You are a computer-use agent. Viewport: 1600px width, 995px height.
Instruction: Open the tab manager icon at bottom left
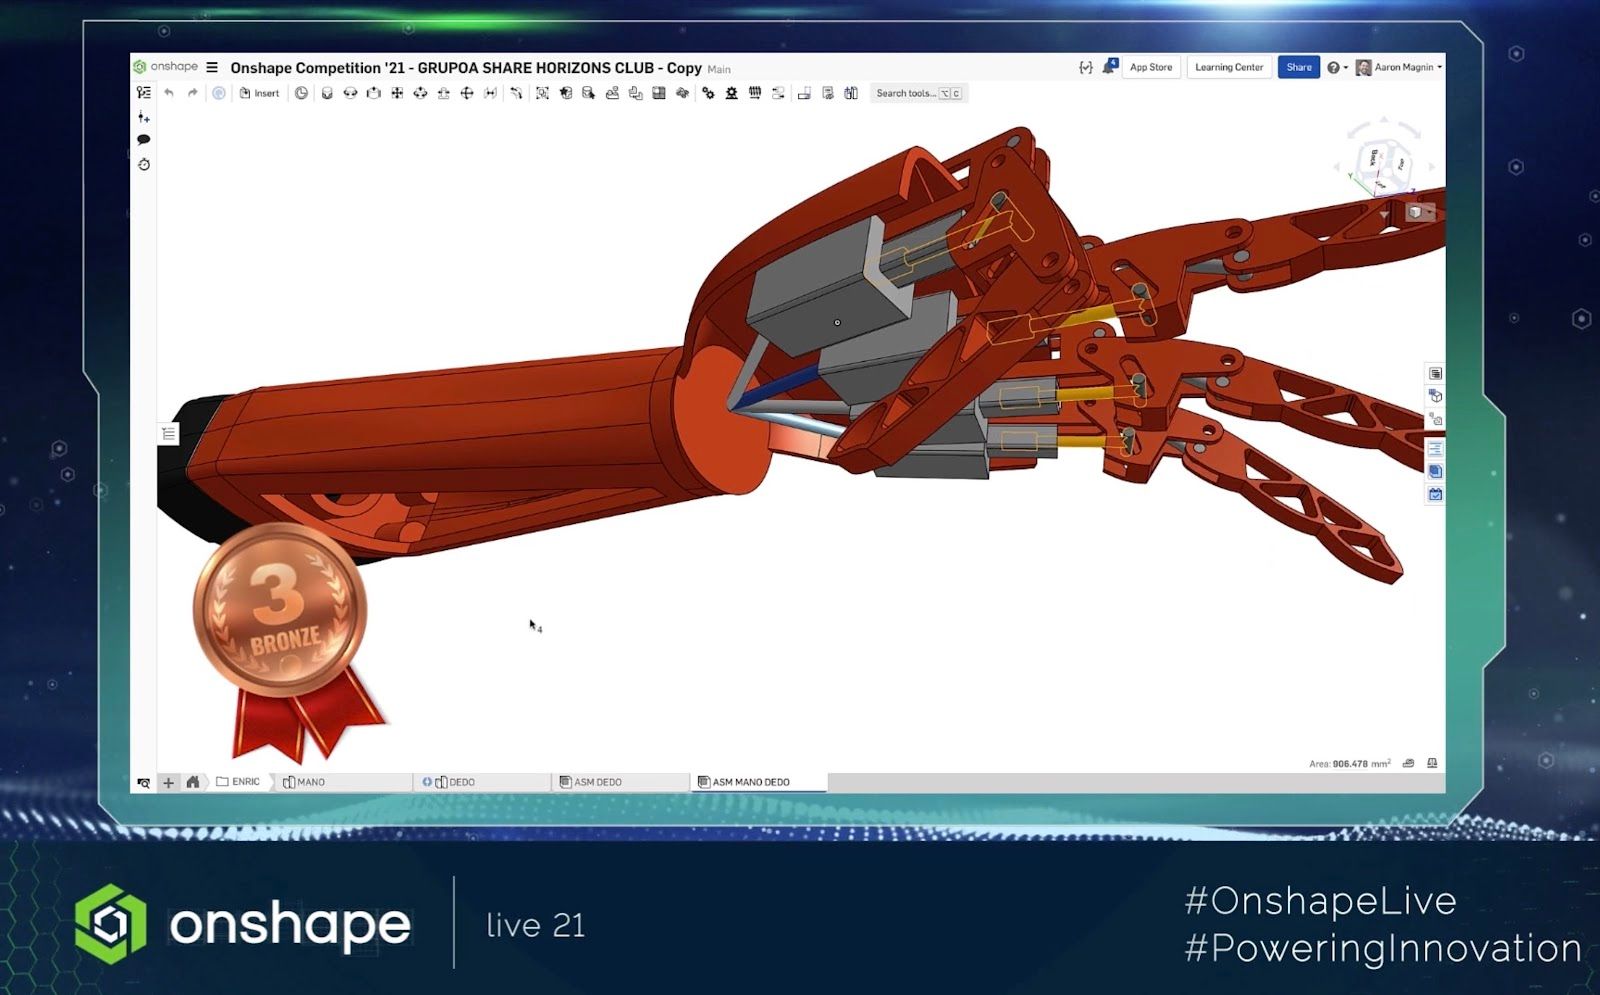(144, 782)
